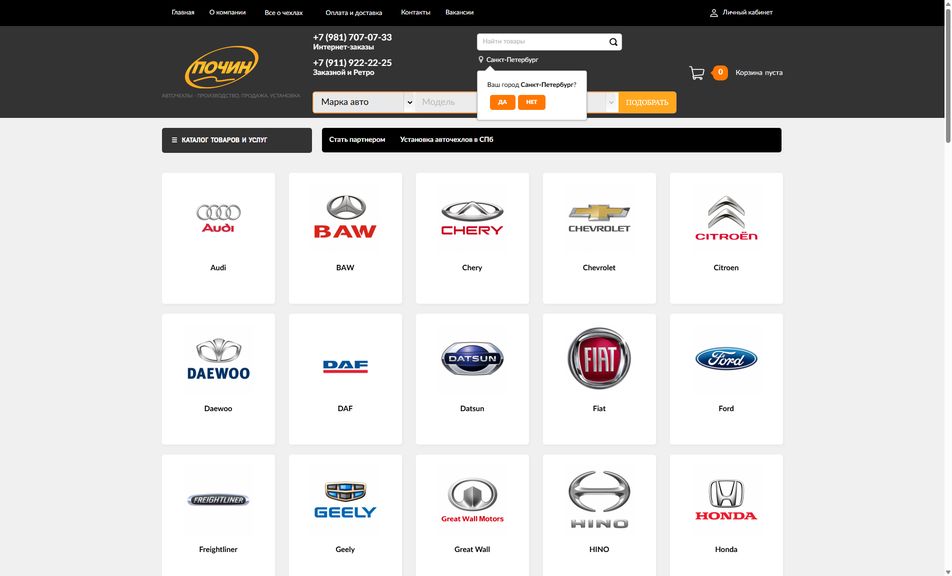Focus the Найти товары search field

542,42
